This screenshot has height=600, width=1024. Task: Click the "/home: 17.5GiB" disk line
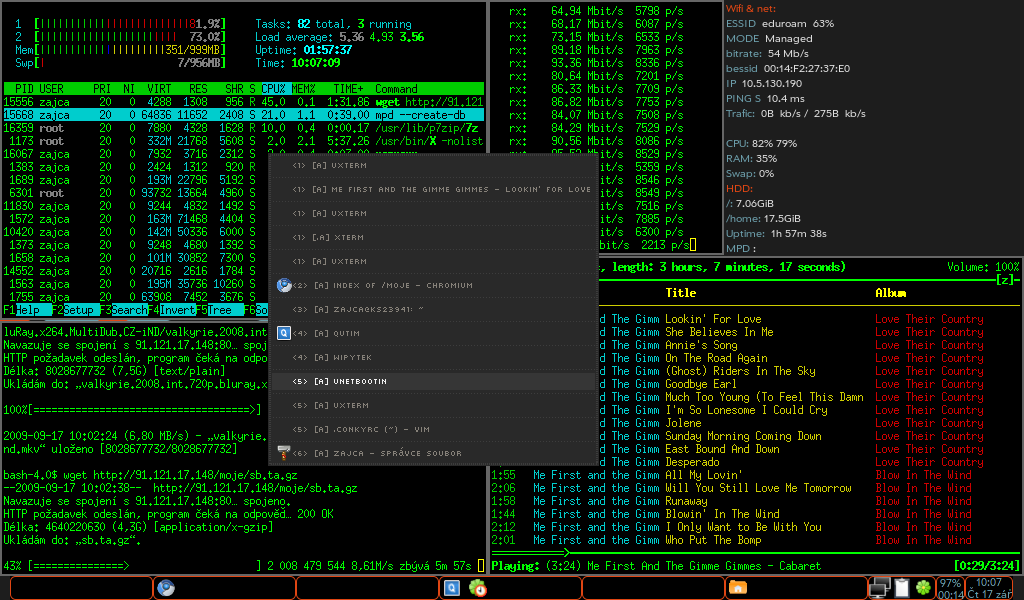(763, 219)
